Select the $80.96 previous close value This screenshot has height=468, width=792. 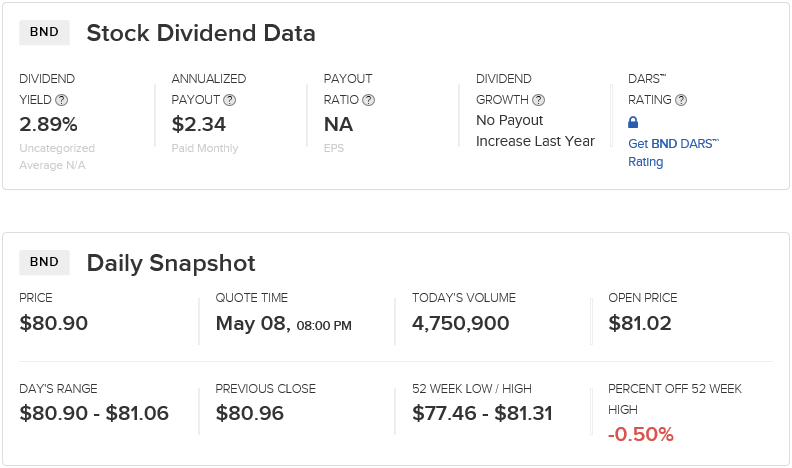tap(250, 413)
